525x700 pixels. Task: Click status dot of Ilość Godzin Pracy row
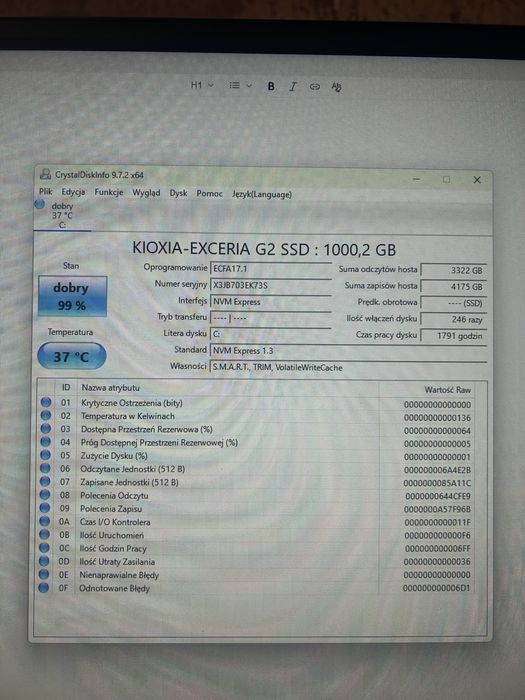point(44,547)
